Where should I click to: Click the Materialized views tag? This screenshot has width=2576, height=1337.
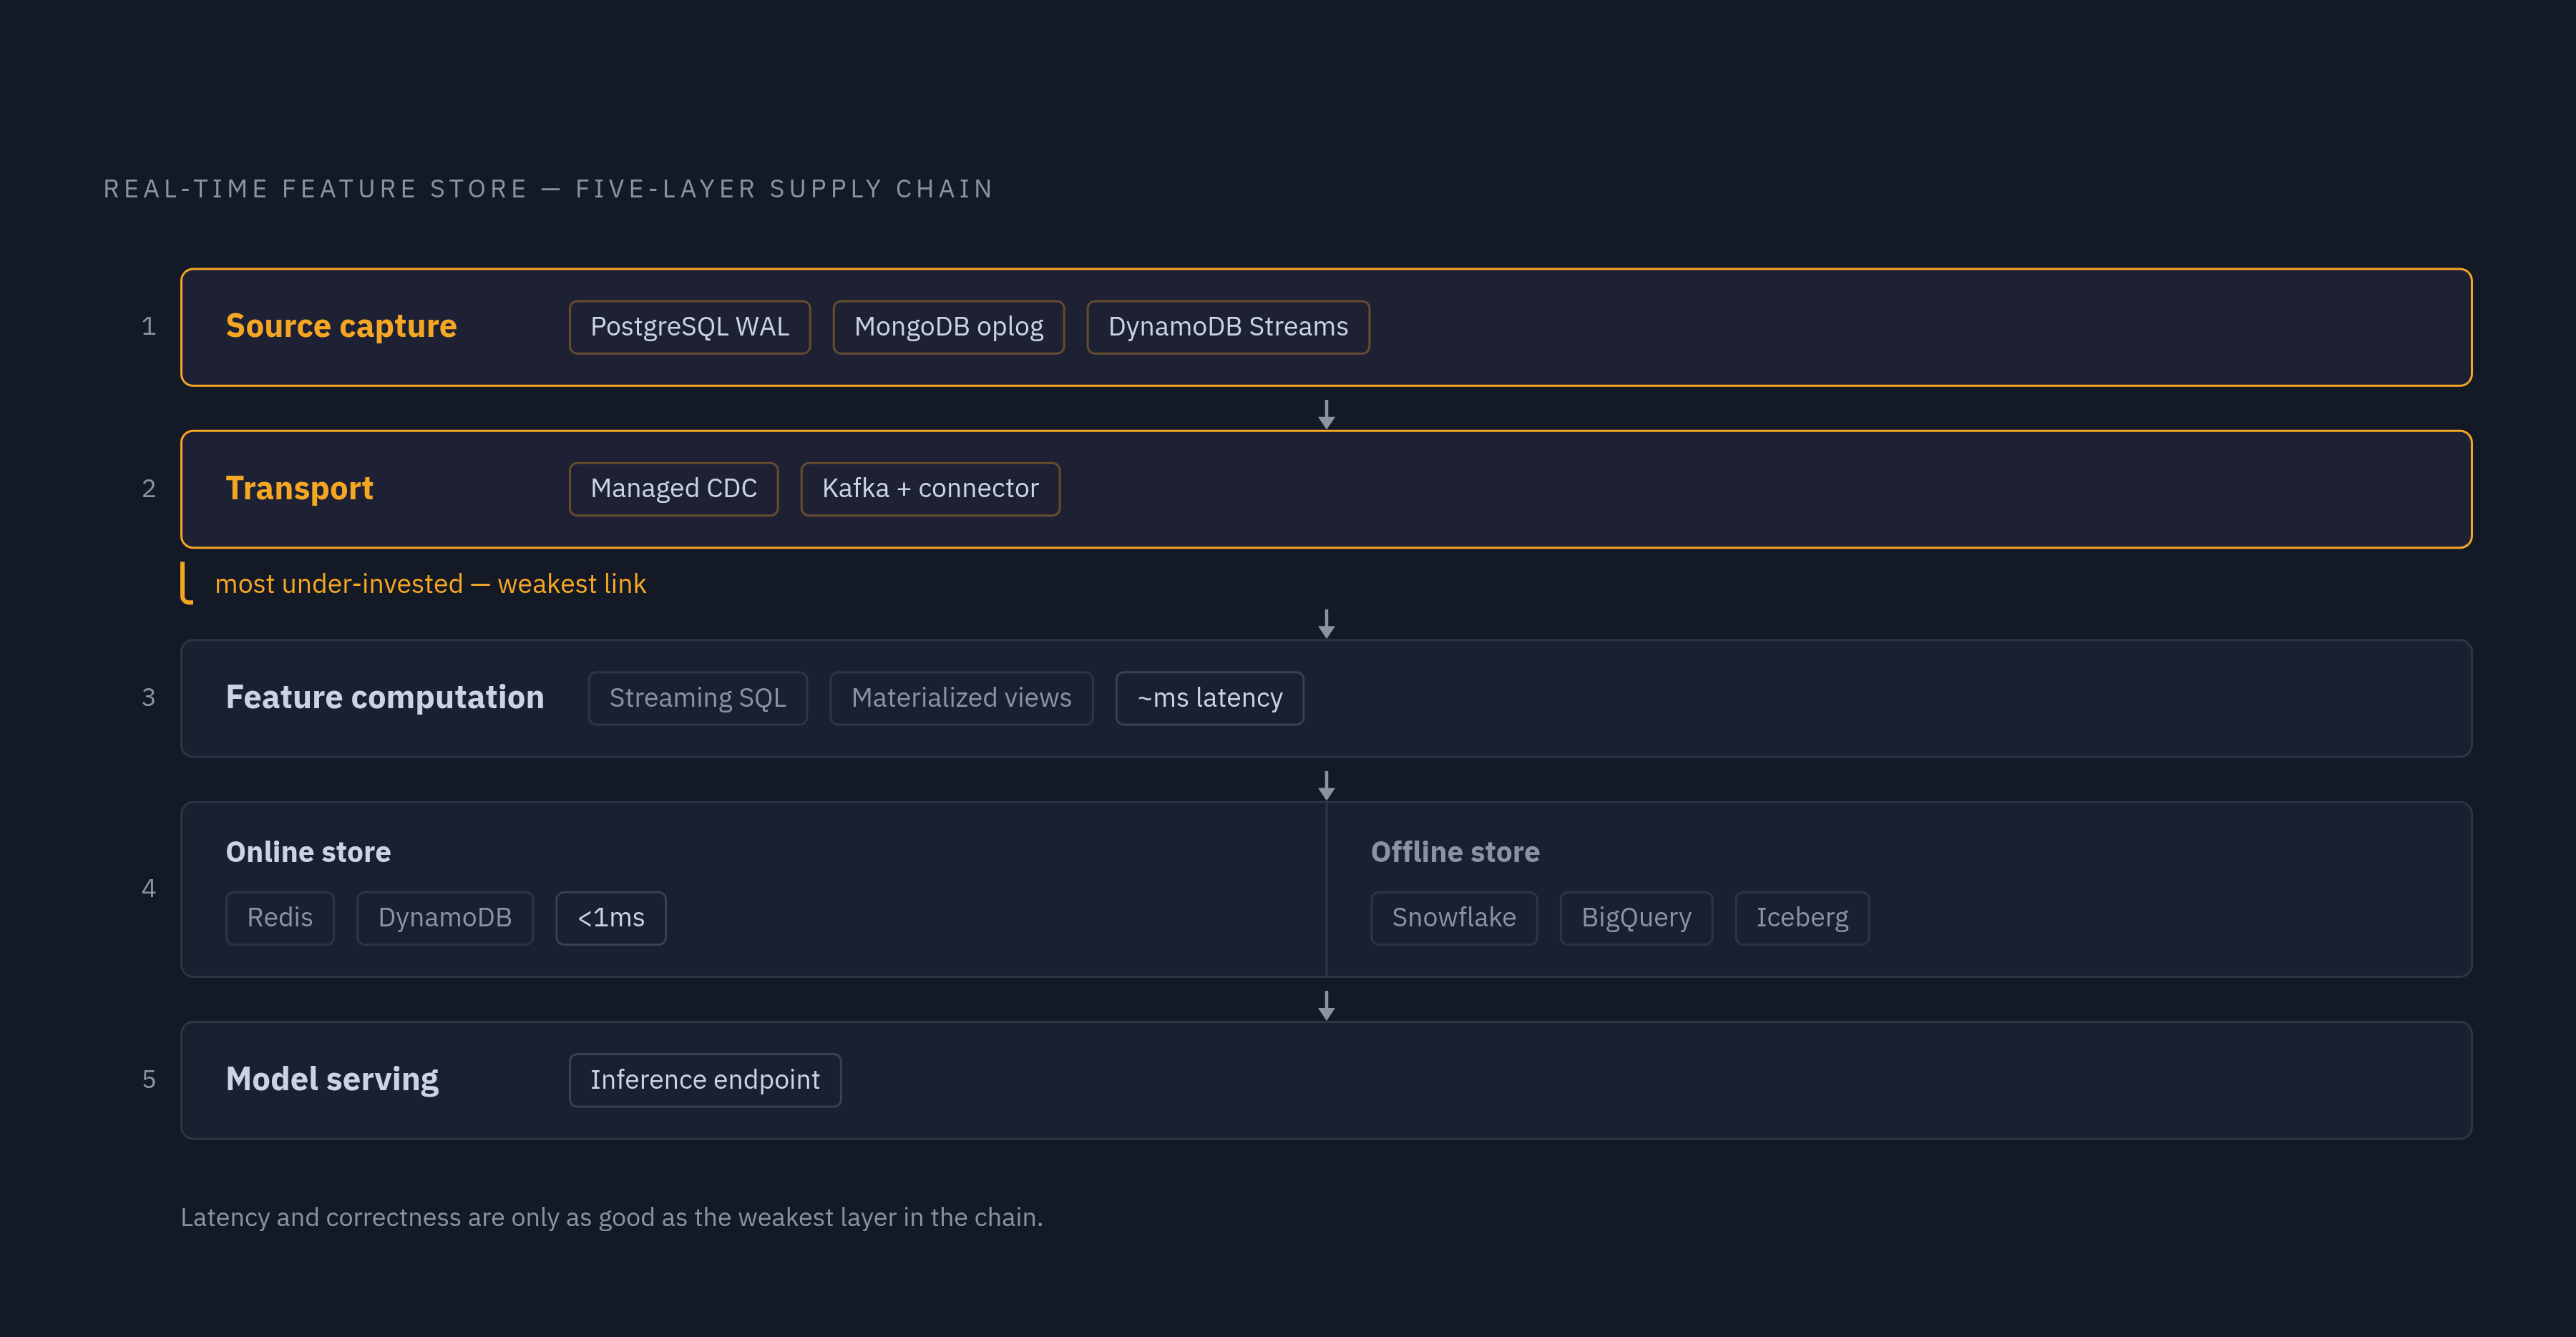961,698
